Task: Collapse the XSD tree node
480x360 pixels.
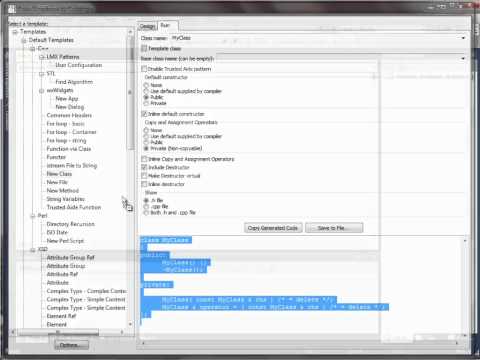Action: 33,250
